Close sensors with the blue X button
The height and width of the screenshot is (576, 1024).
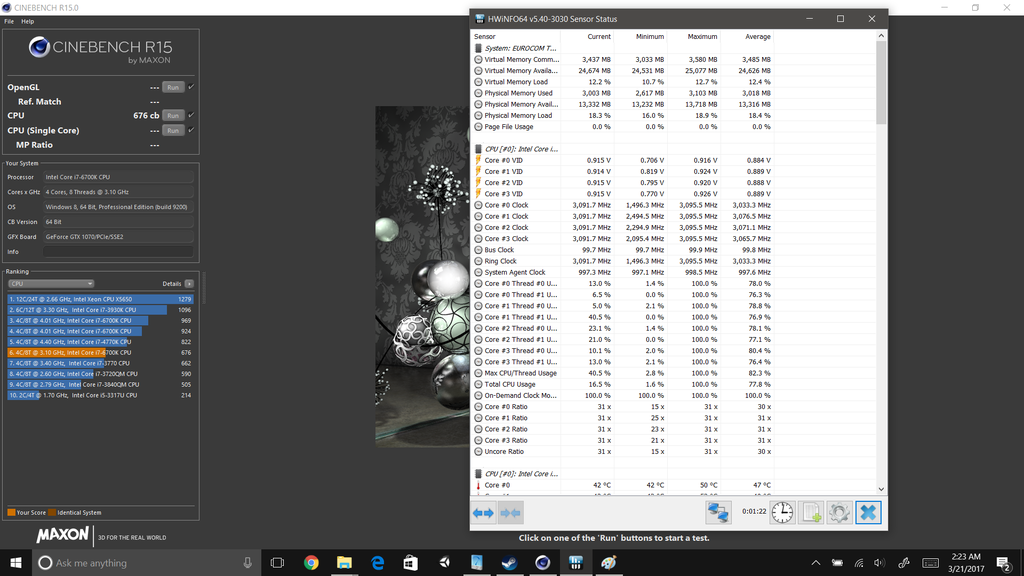click(868, 513)
